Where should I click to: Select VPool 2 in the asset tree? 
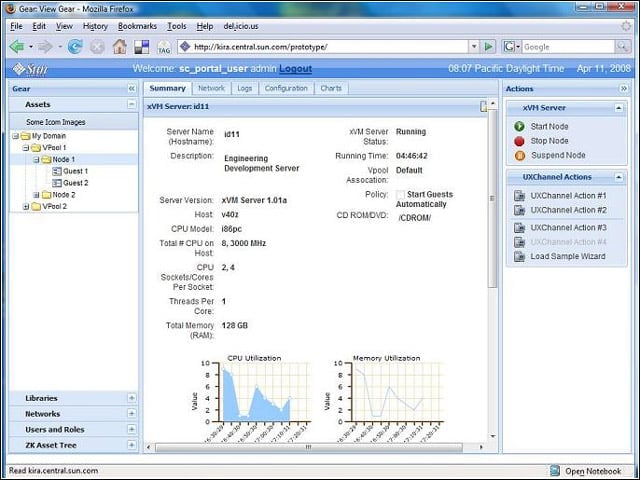pyautogui.click(x=54, y=207)
